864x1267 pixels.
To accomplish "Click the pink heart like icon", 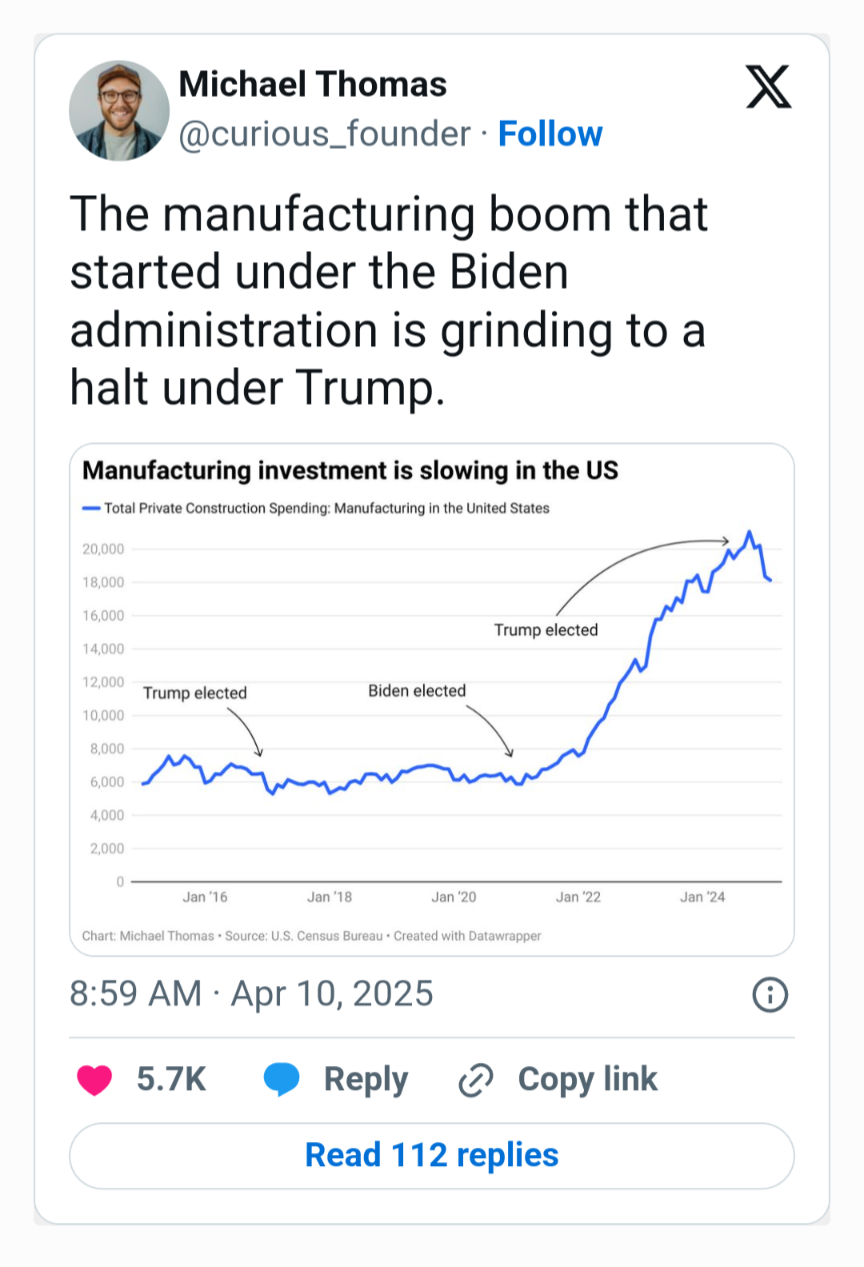I will pos(95,1080).
